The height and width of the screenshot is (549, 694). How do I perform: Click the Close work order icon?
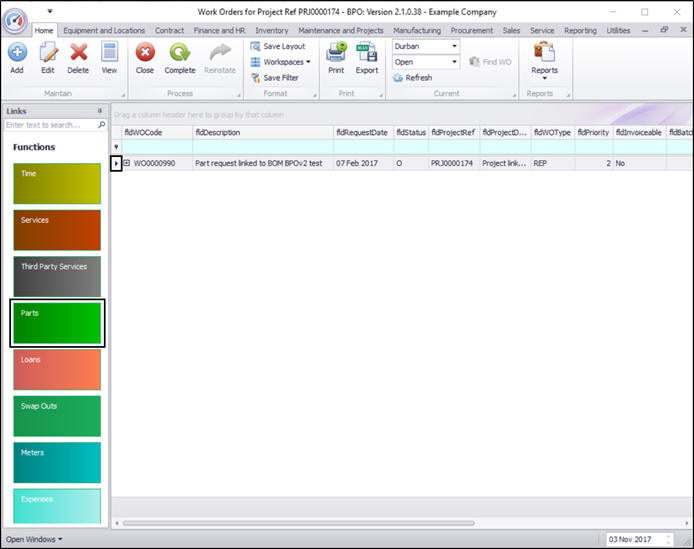click(145, 52)
